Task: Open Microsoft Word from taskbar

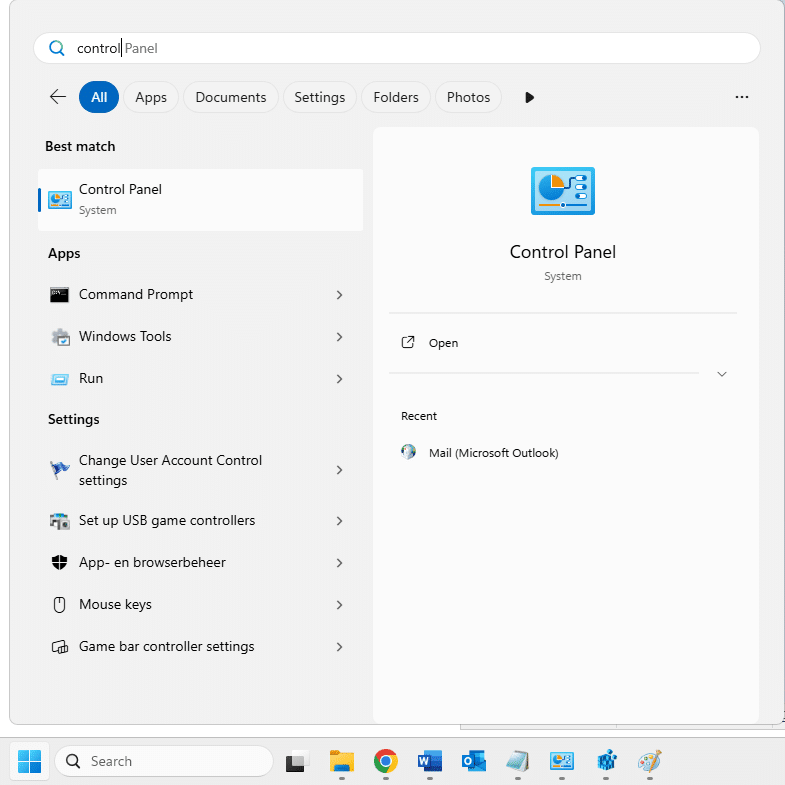Action: coord(430,761)
